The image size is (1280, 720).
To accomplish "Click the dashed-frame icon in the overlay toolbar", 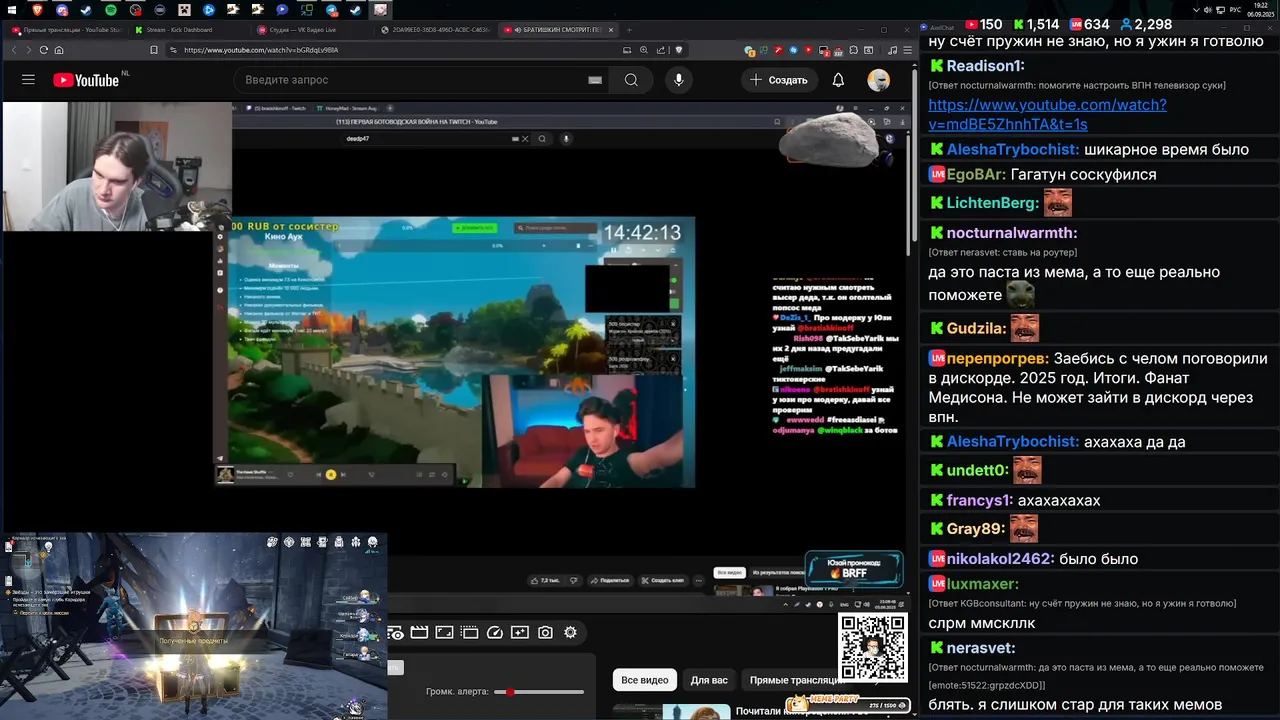I will click(x=469, y=632).
